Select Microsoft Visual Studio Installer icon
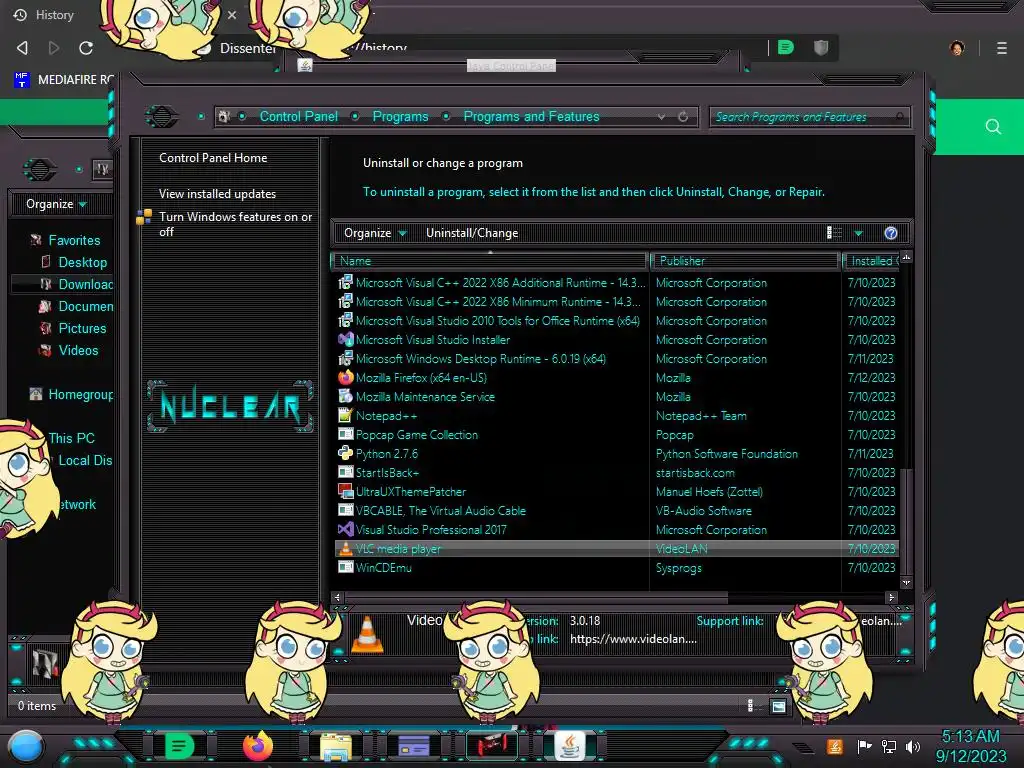This screenshot has width=1024, height=768. tap(345, 340)
